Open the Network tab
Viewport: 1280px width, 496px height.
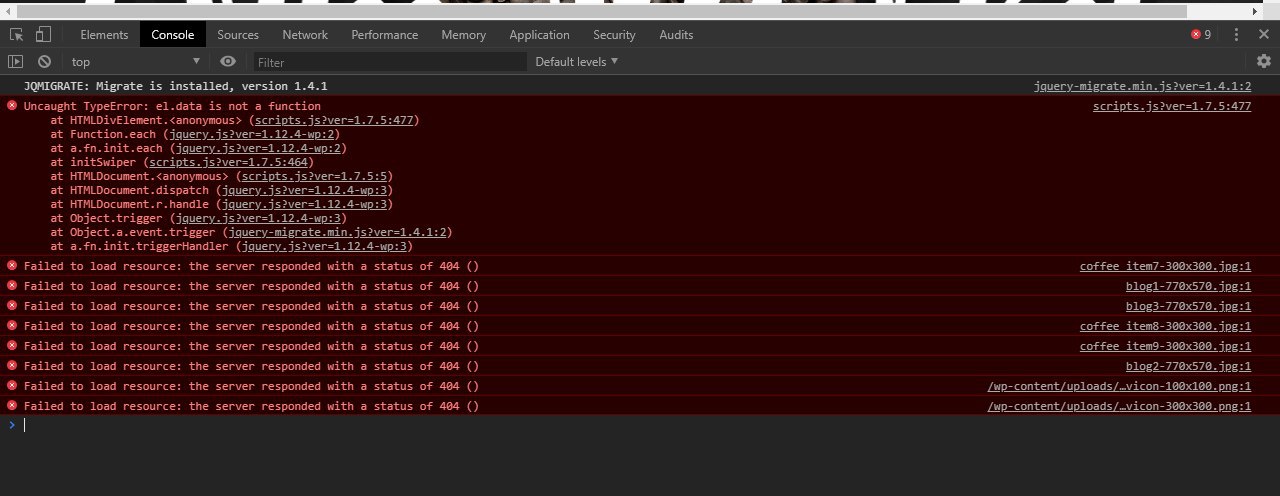(x=305, y=35)
